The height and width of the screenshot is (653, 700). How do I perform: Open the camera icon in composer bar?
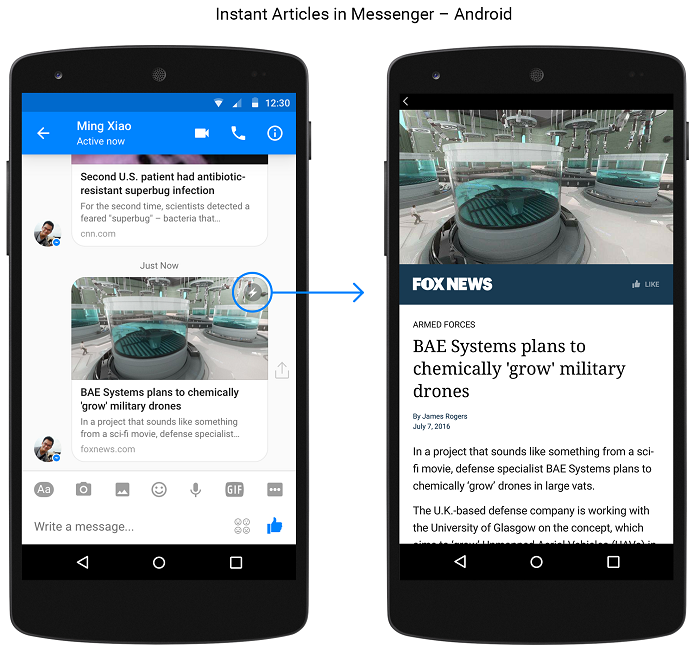point(83,489)
